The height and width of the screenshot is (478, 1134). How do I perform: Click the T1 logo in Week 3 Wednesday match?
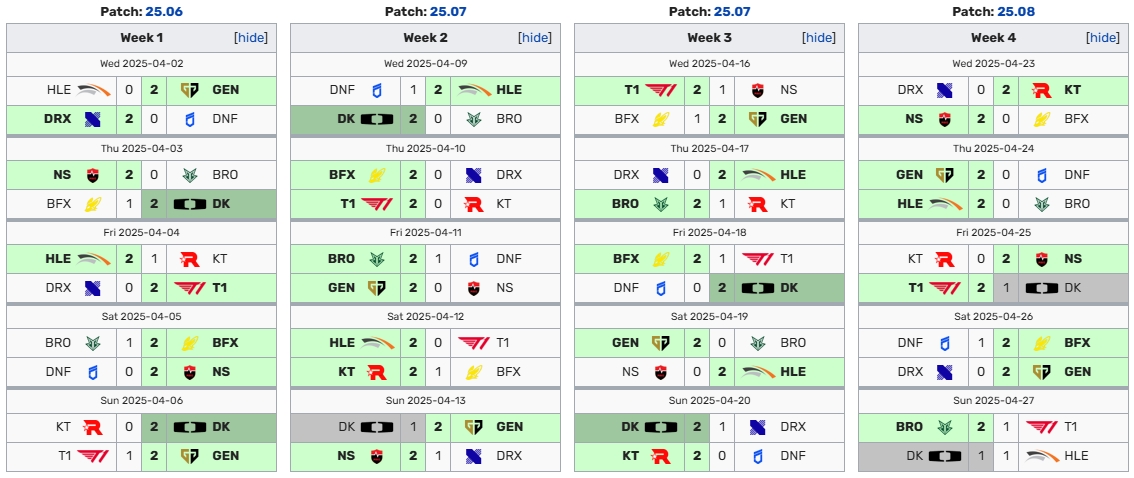point(661,90)
